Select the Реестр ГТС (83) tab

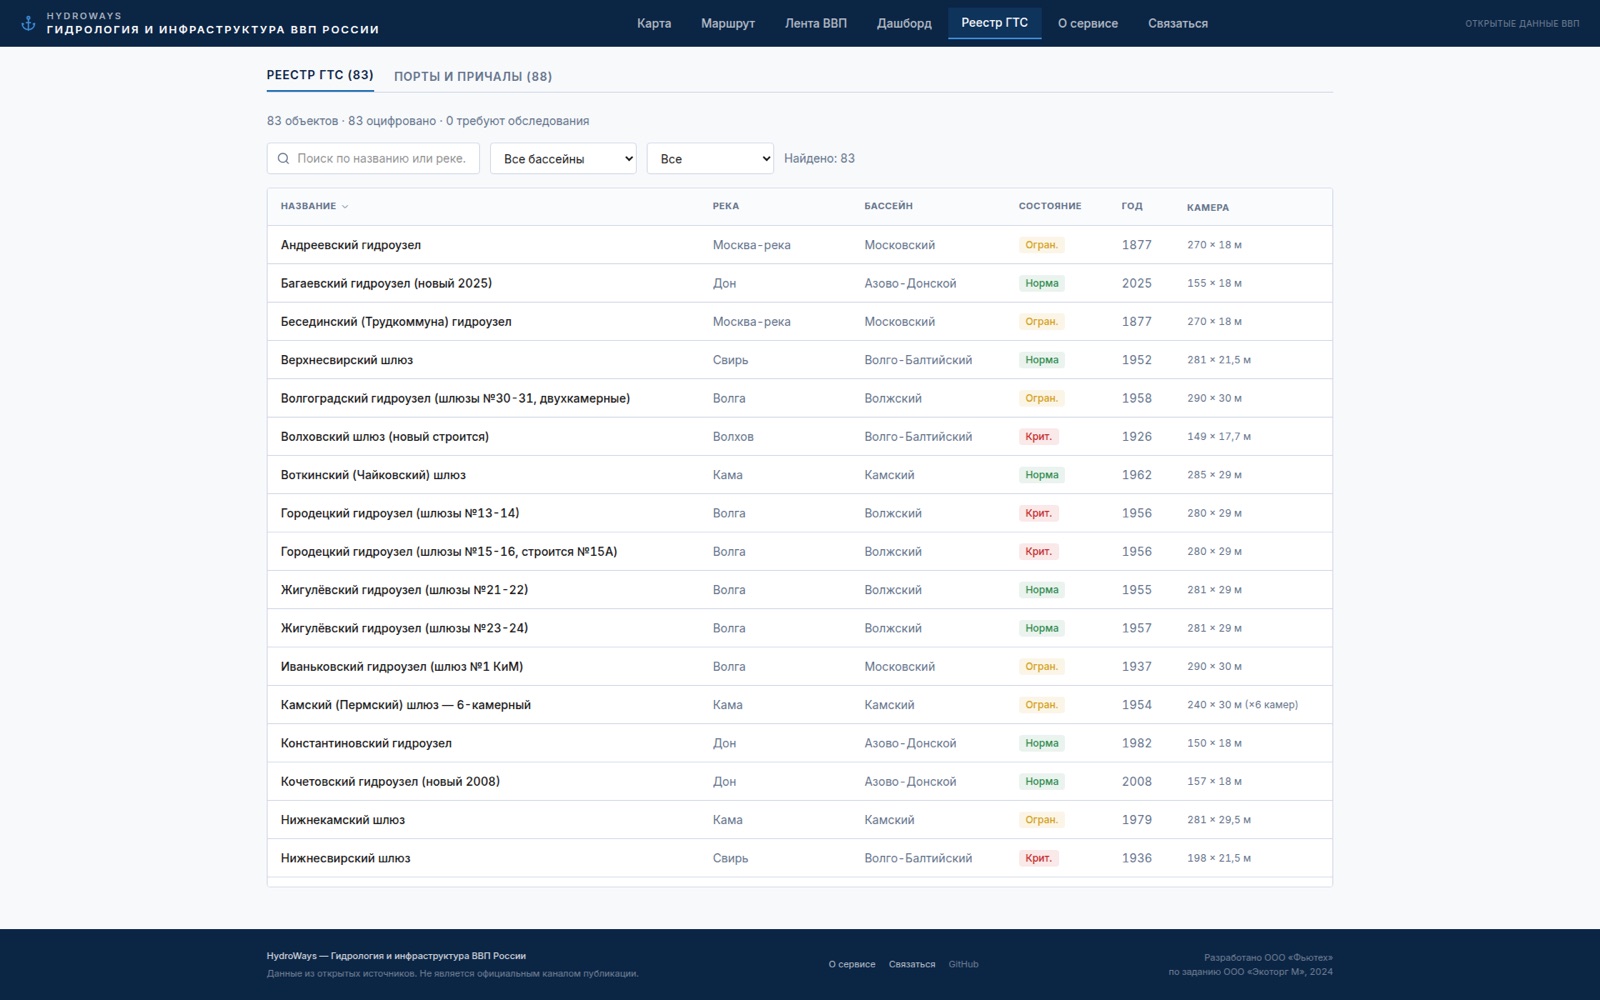pos(320,75)
